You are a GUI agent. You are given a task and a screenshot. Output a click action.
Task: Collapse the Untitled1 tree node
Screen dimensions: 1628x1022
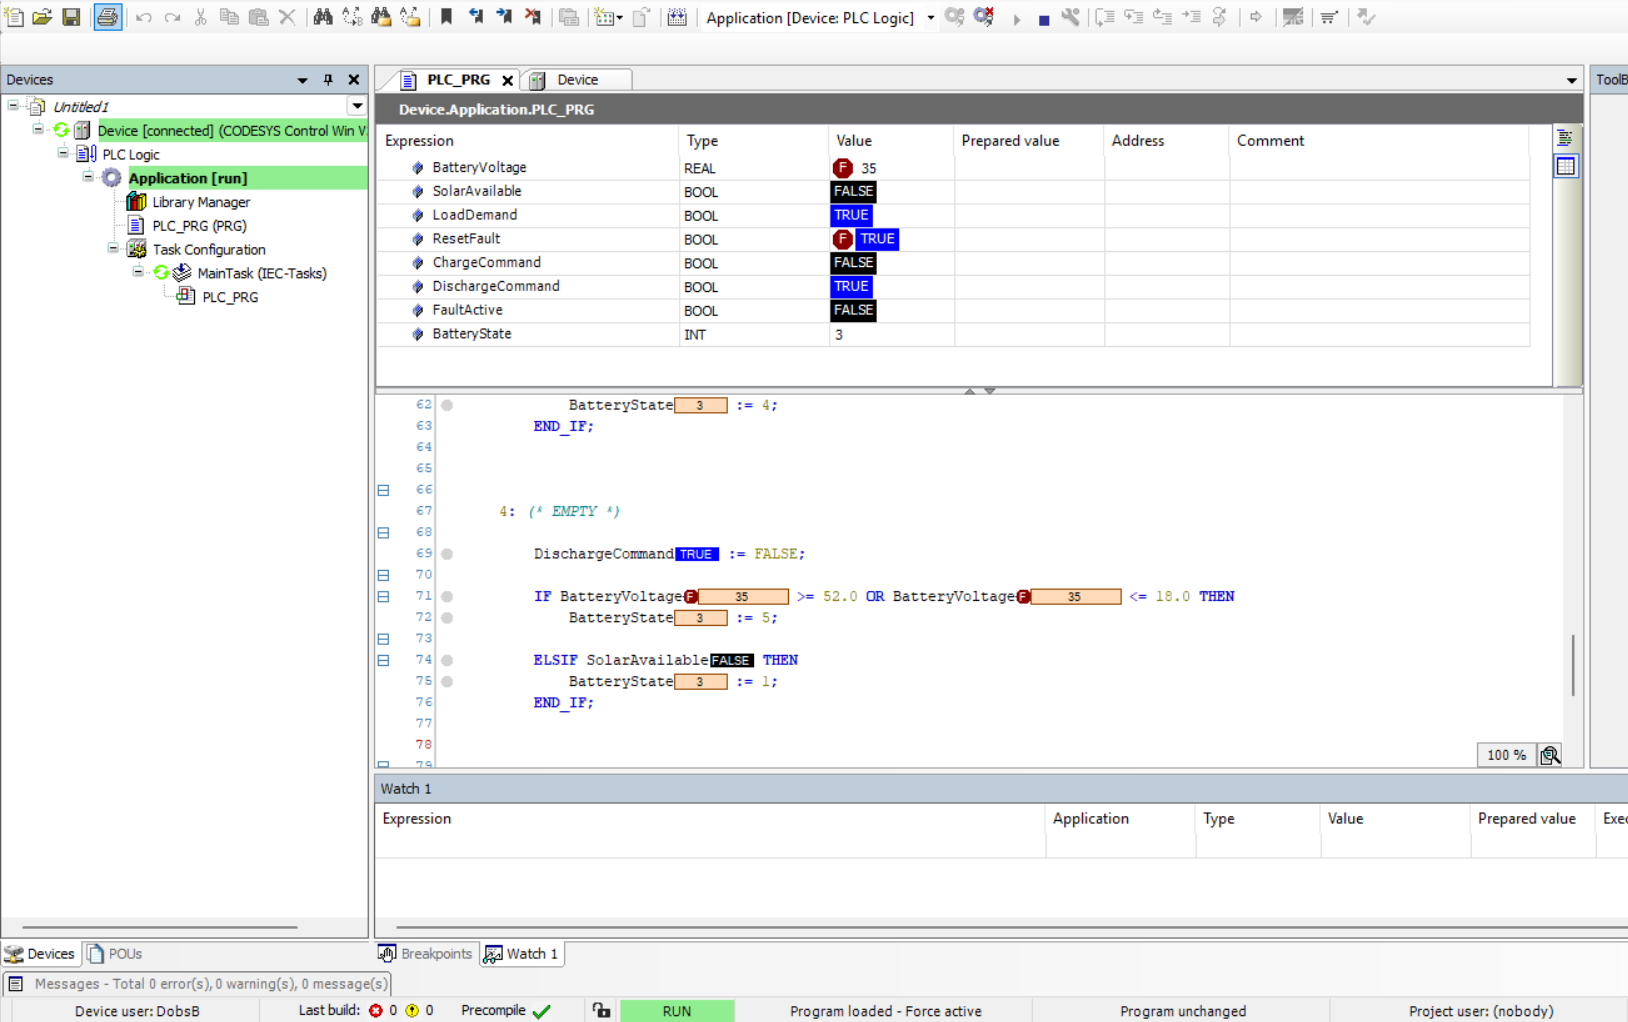point(13,104)
